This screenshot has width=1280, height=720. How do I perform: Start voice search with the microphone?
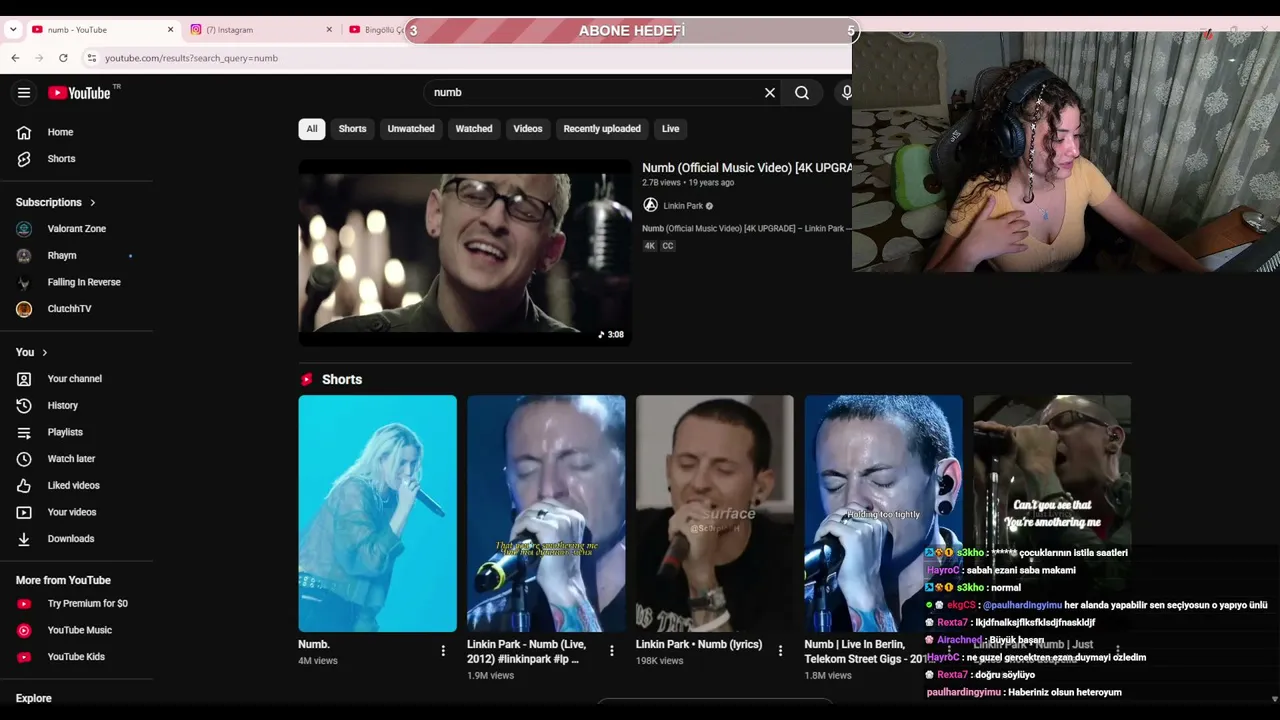(846, 93)
